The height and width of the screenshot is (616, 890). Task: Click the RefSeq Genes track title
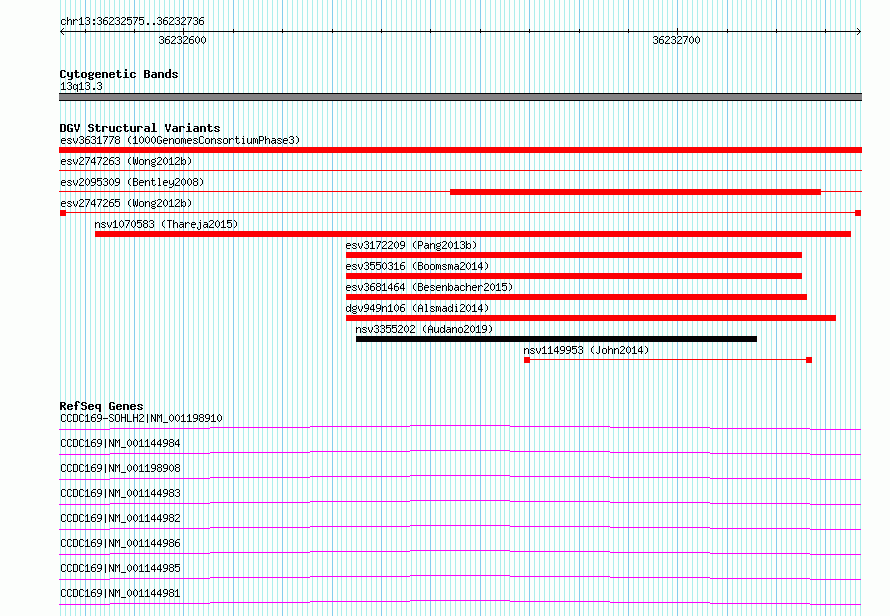coord(101,406)
